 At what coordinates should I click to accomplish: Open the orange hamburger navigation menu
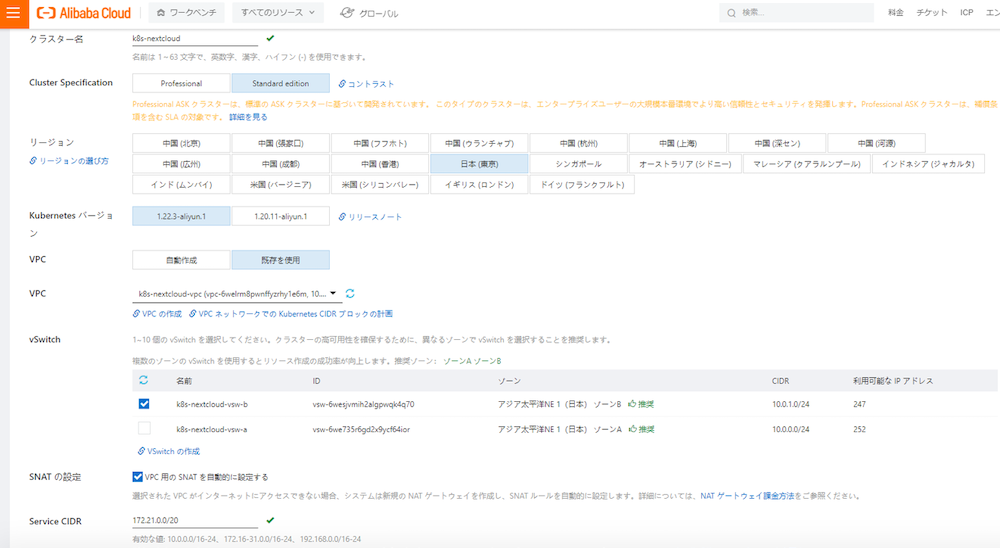14,14
